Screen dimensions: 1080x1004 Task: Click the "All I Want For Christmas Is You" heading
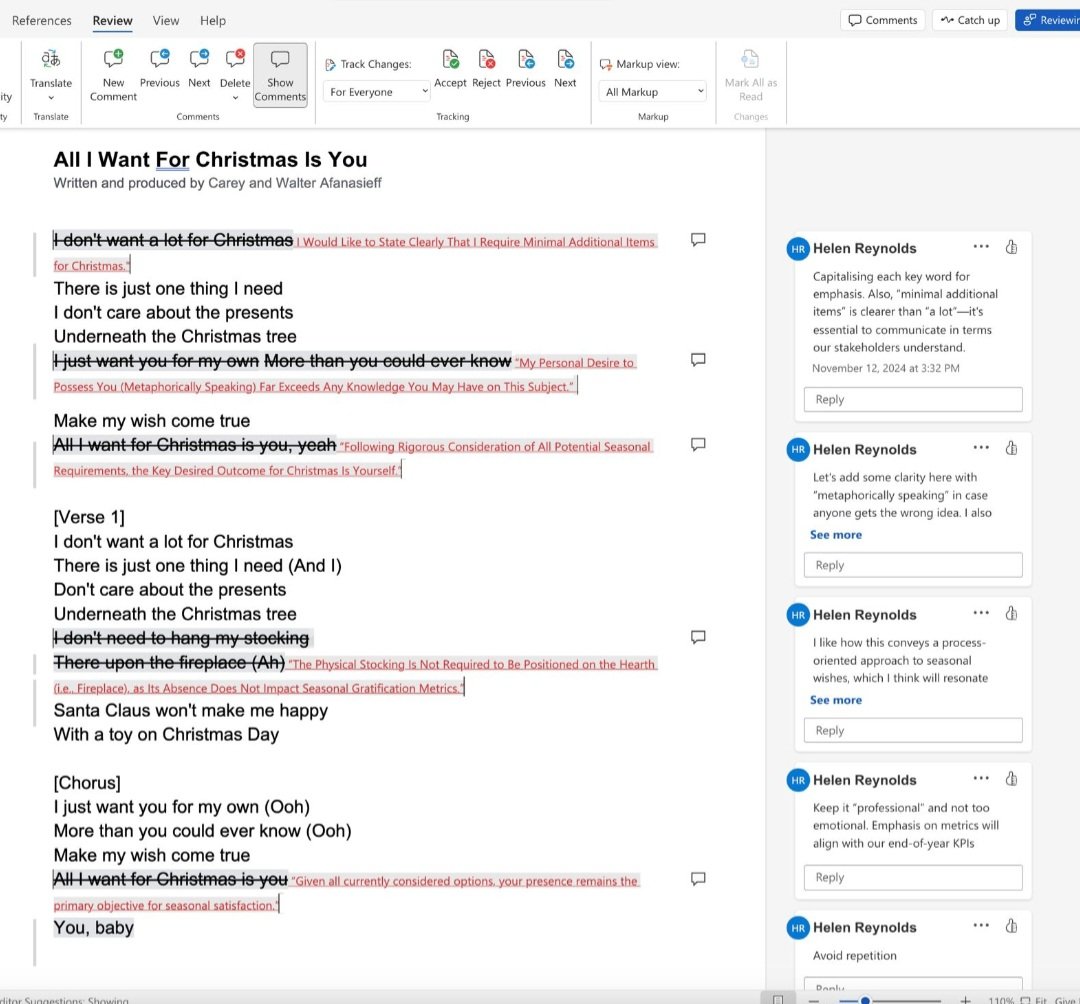(x=210, y=160)
